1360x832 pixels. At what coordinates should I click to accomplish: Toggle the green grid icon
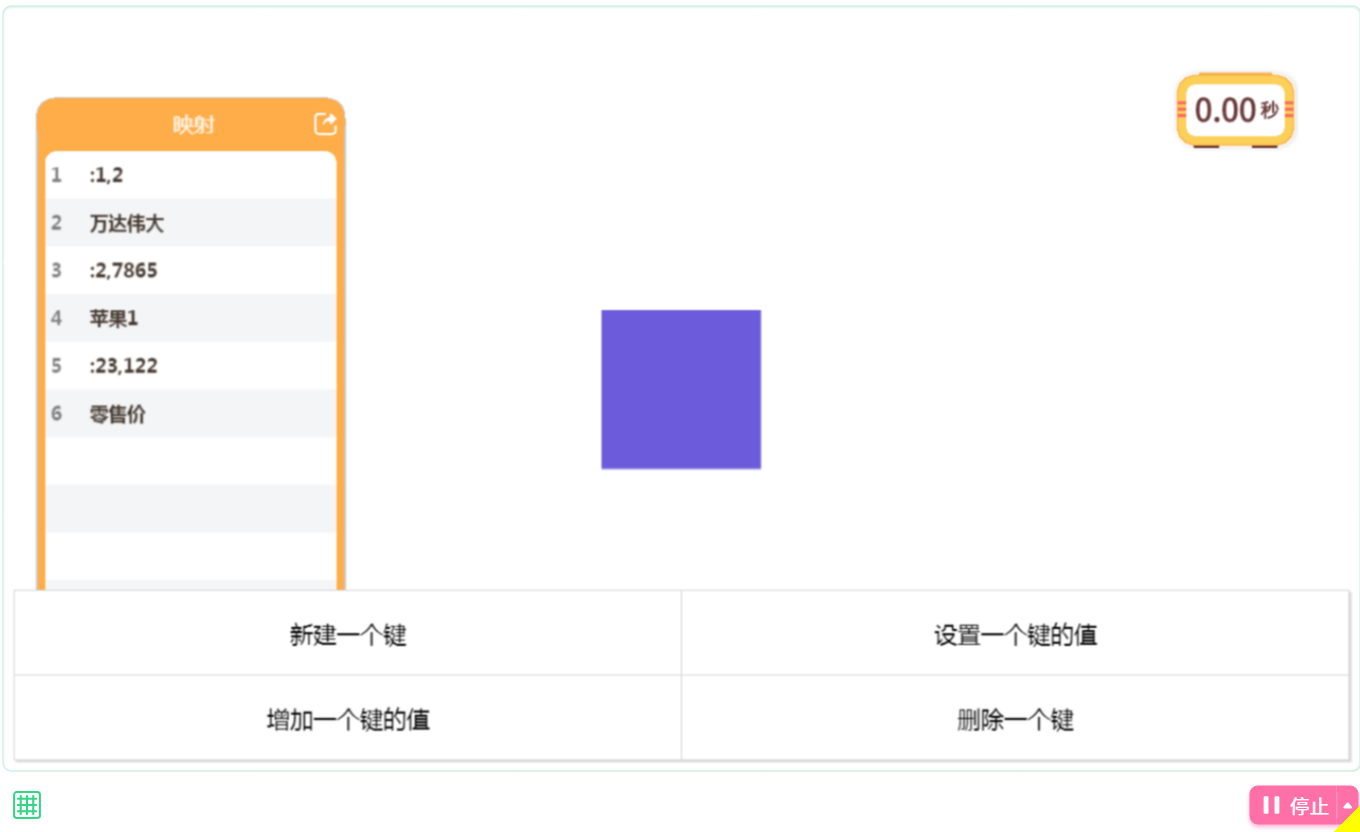[27, 804]
